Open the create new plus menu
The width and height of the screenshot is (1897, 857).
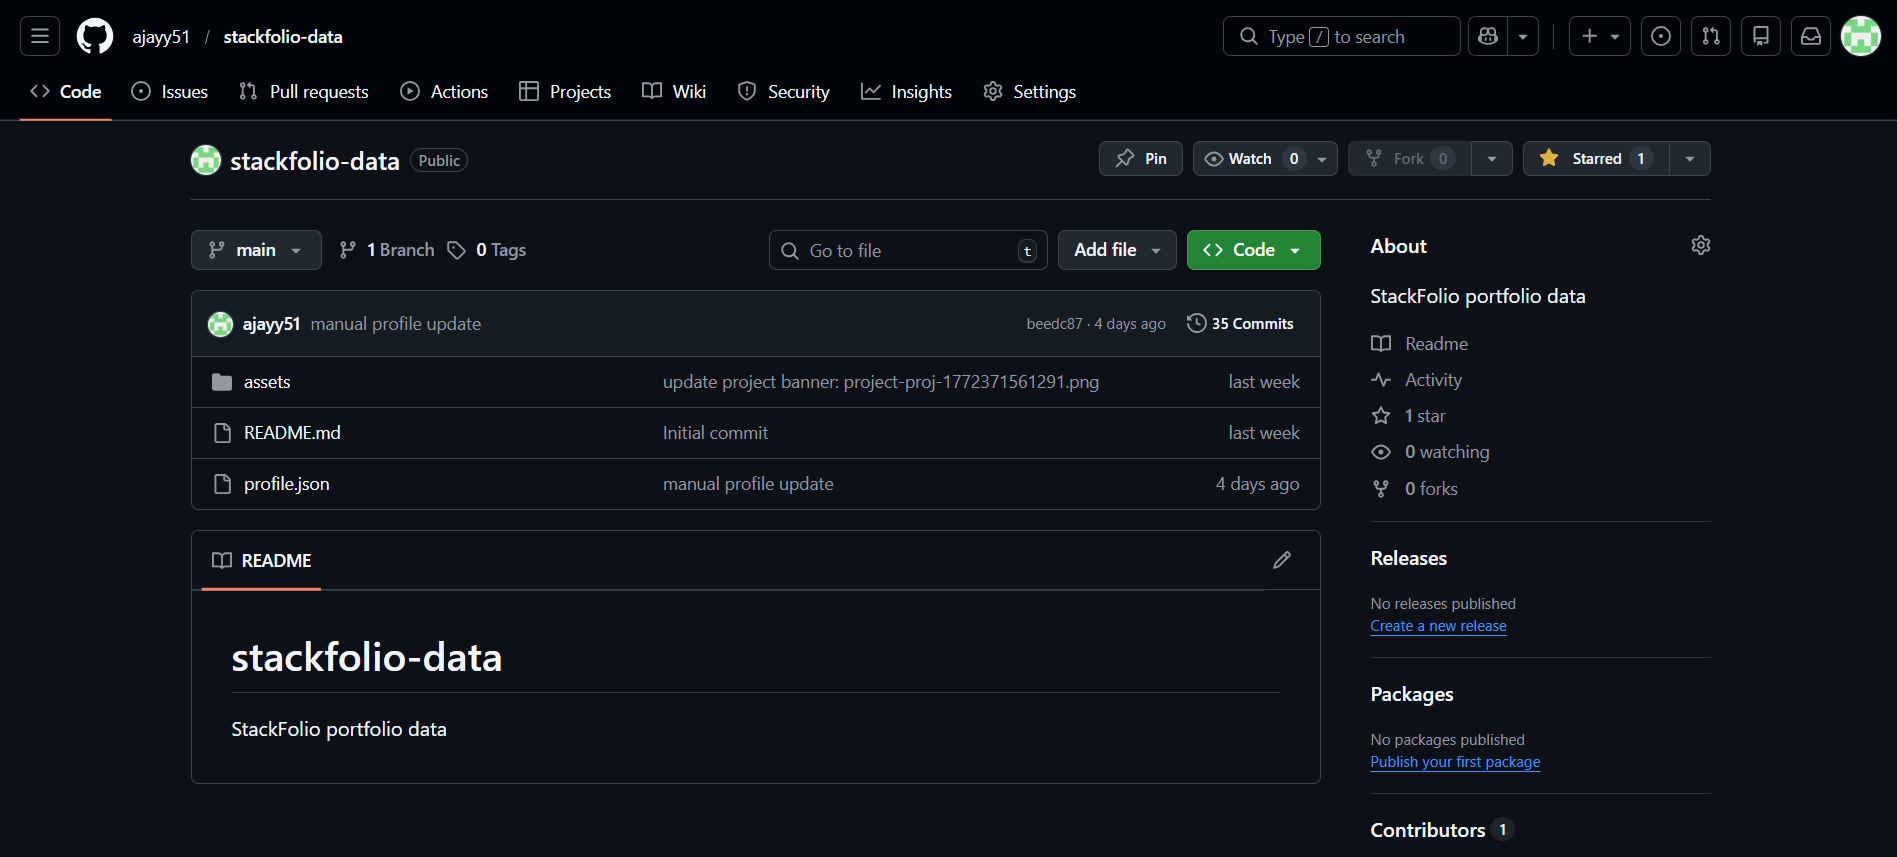[1600, 36]
